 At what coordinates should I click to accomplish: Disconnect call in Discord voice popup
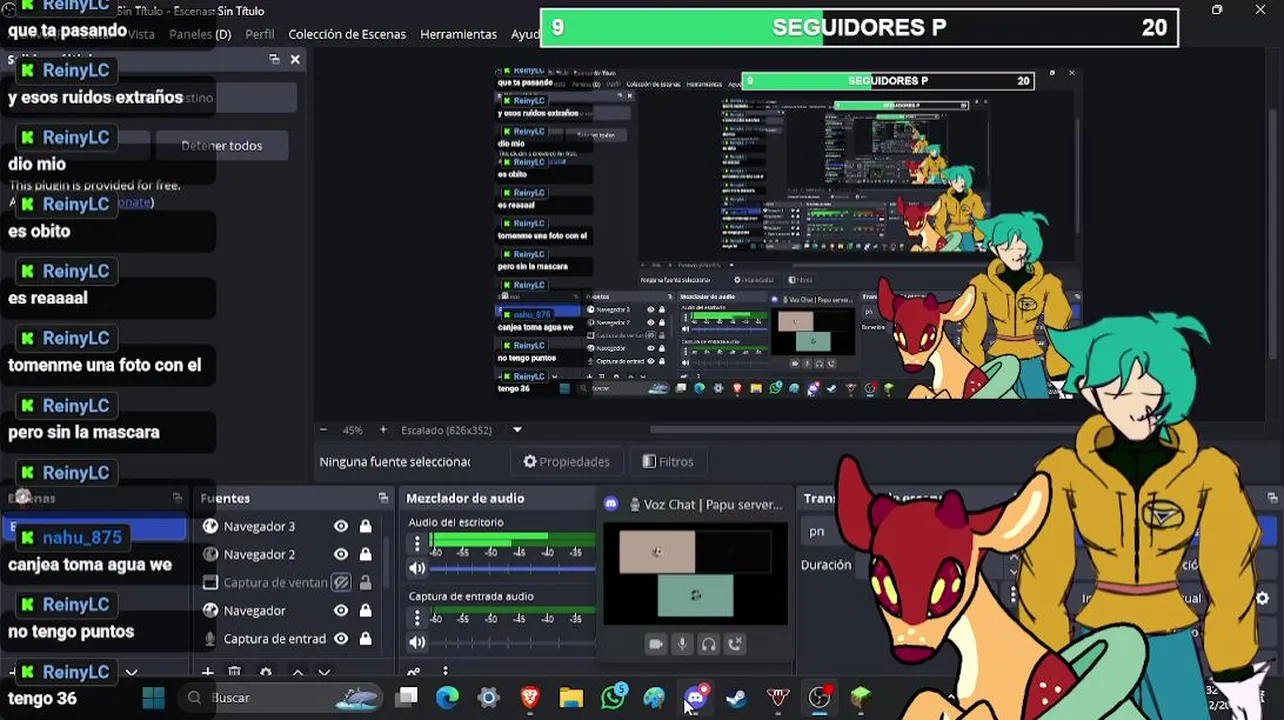tap(735, 644)
